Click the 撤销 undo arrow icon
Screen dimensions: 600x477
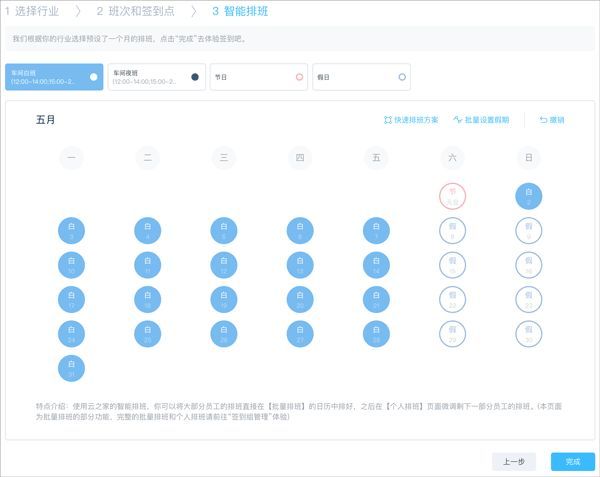(544, 120)
